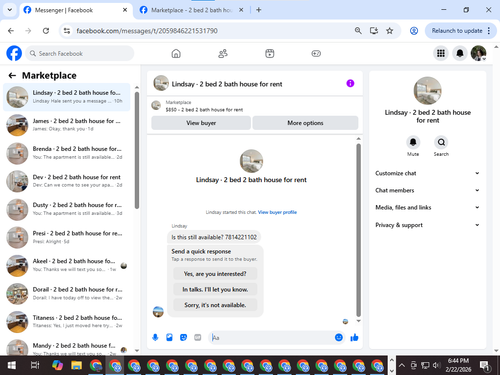Open the Gaming icon in top navigation

(316, 53)
